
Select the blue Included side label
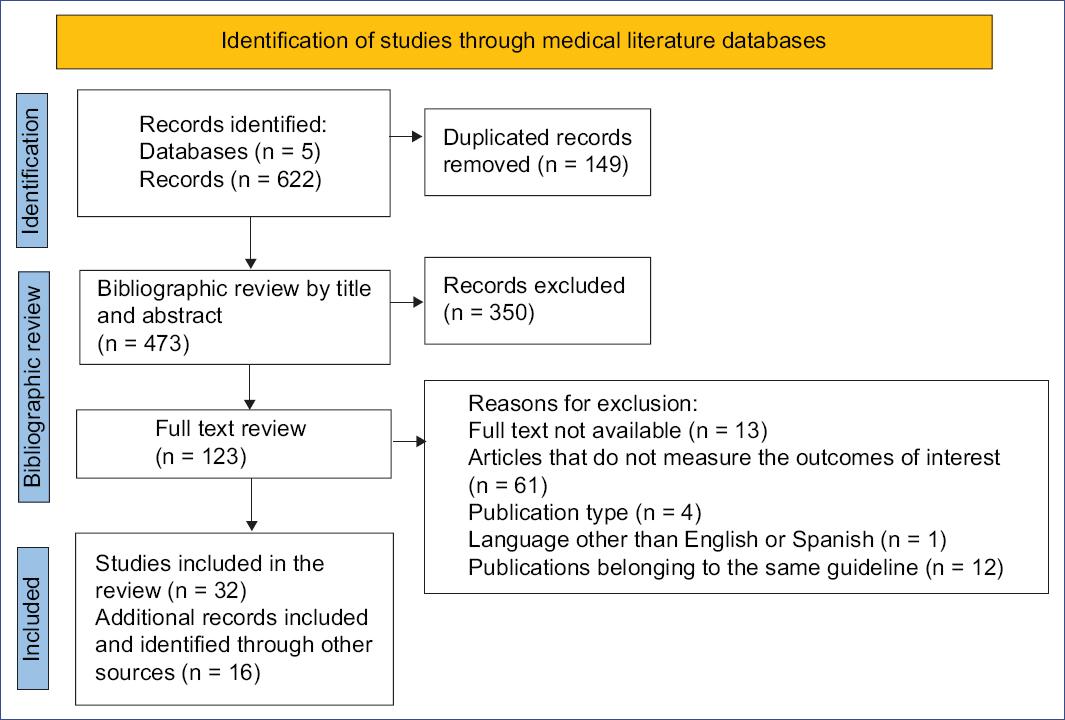pyautogui.click(x=33, y=617)
